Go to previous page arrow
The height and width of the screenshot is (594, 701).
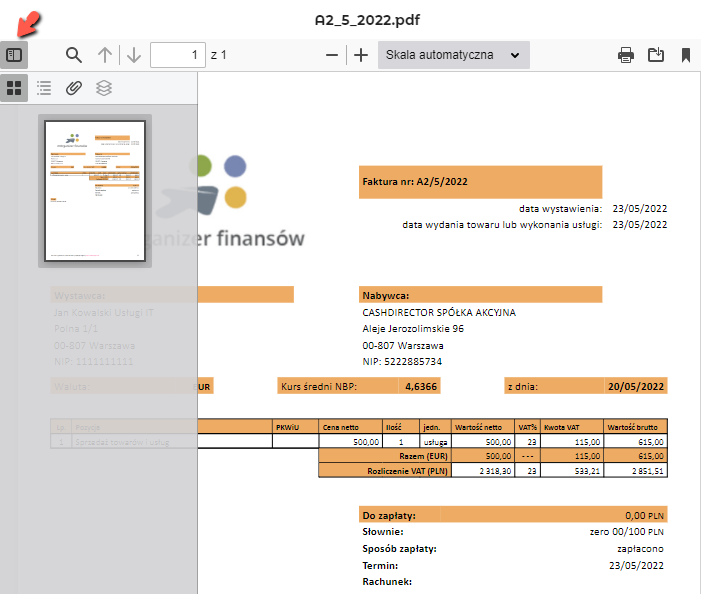coord(105,55)
